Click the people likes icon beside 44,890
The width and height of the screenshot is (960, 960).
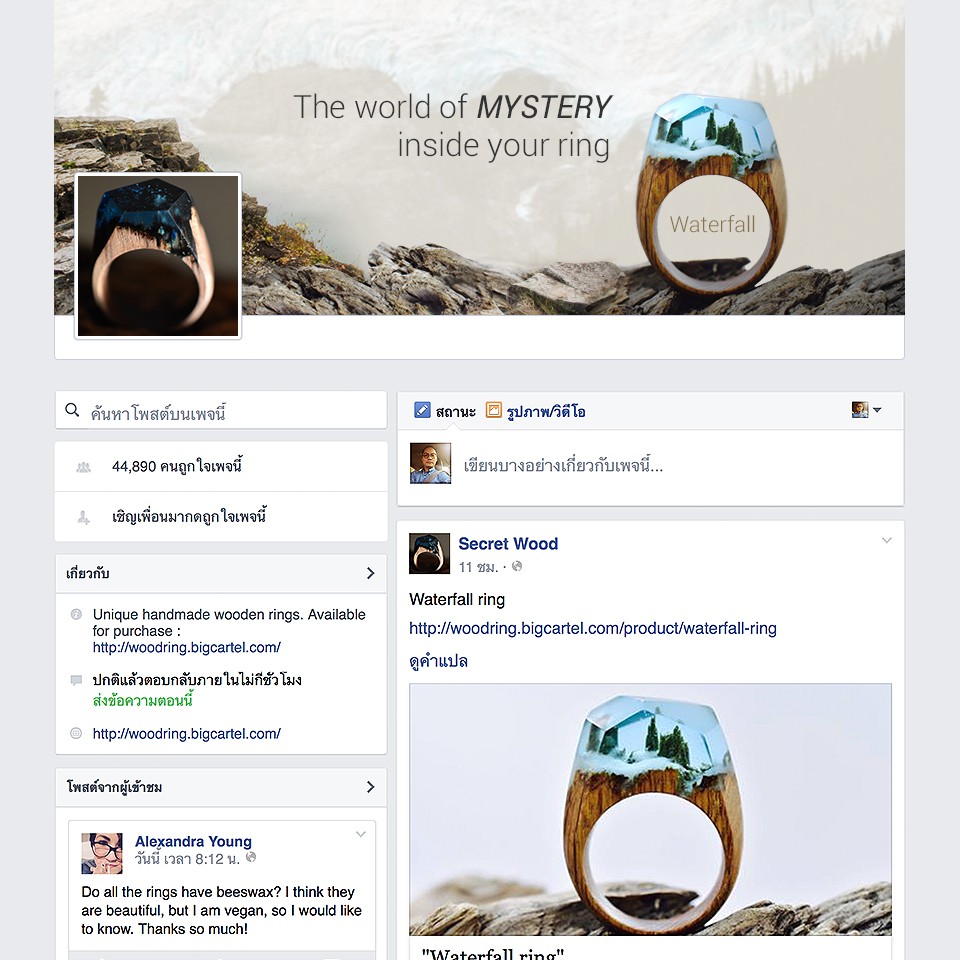(x=83, y=467)
